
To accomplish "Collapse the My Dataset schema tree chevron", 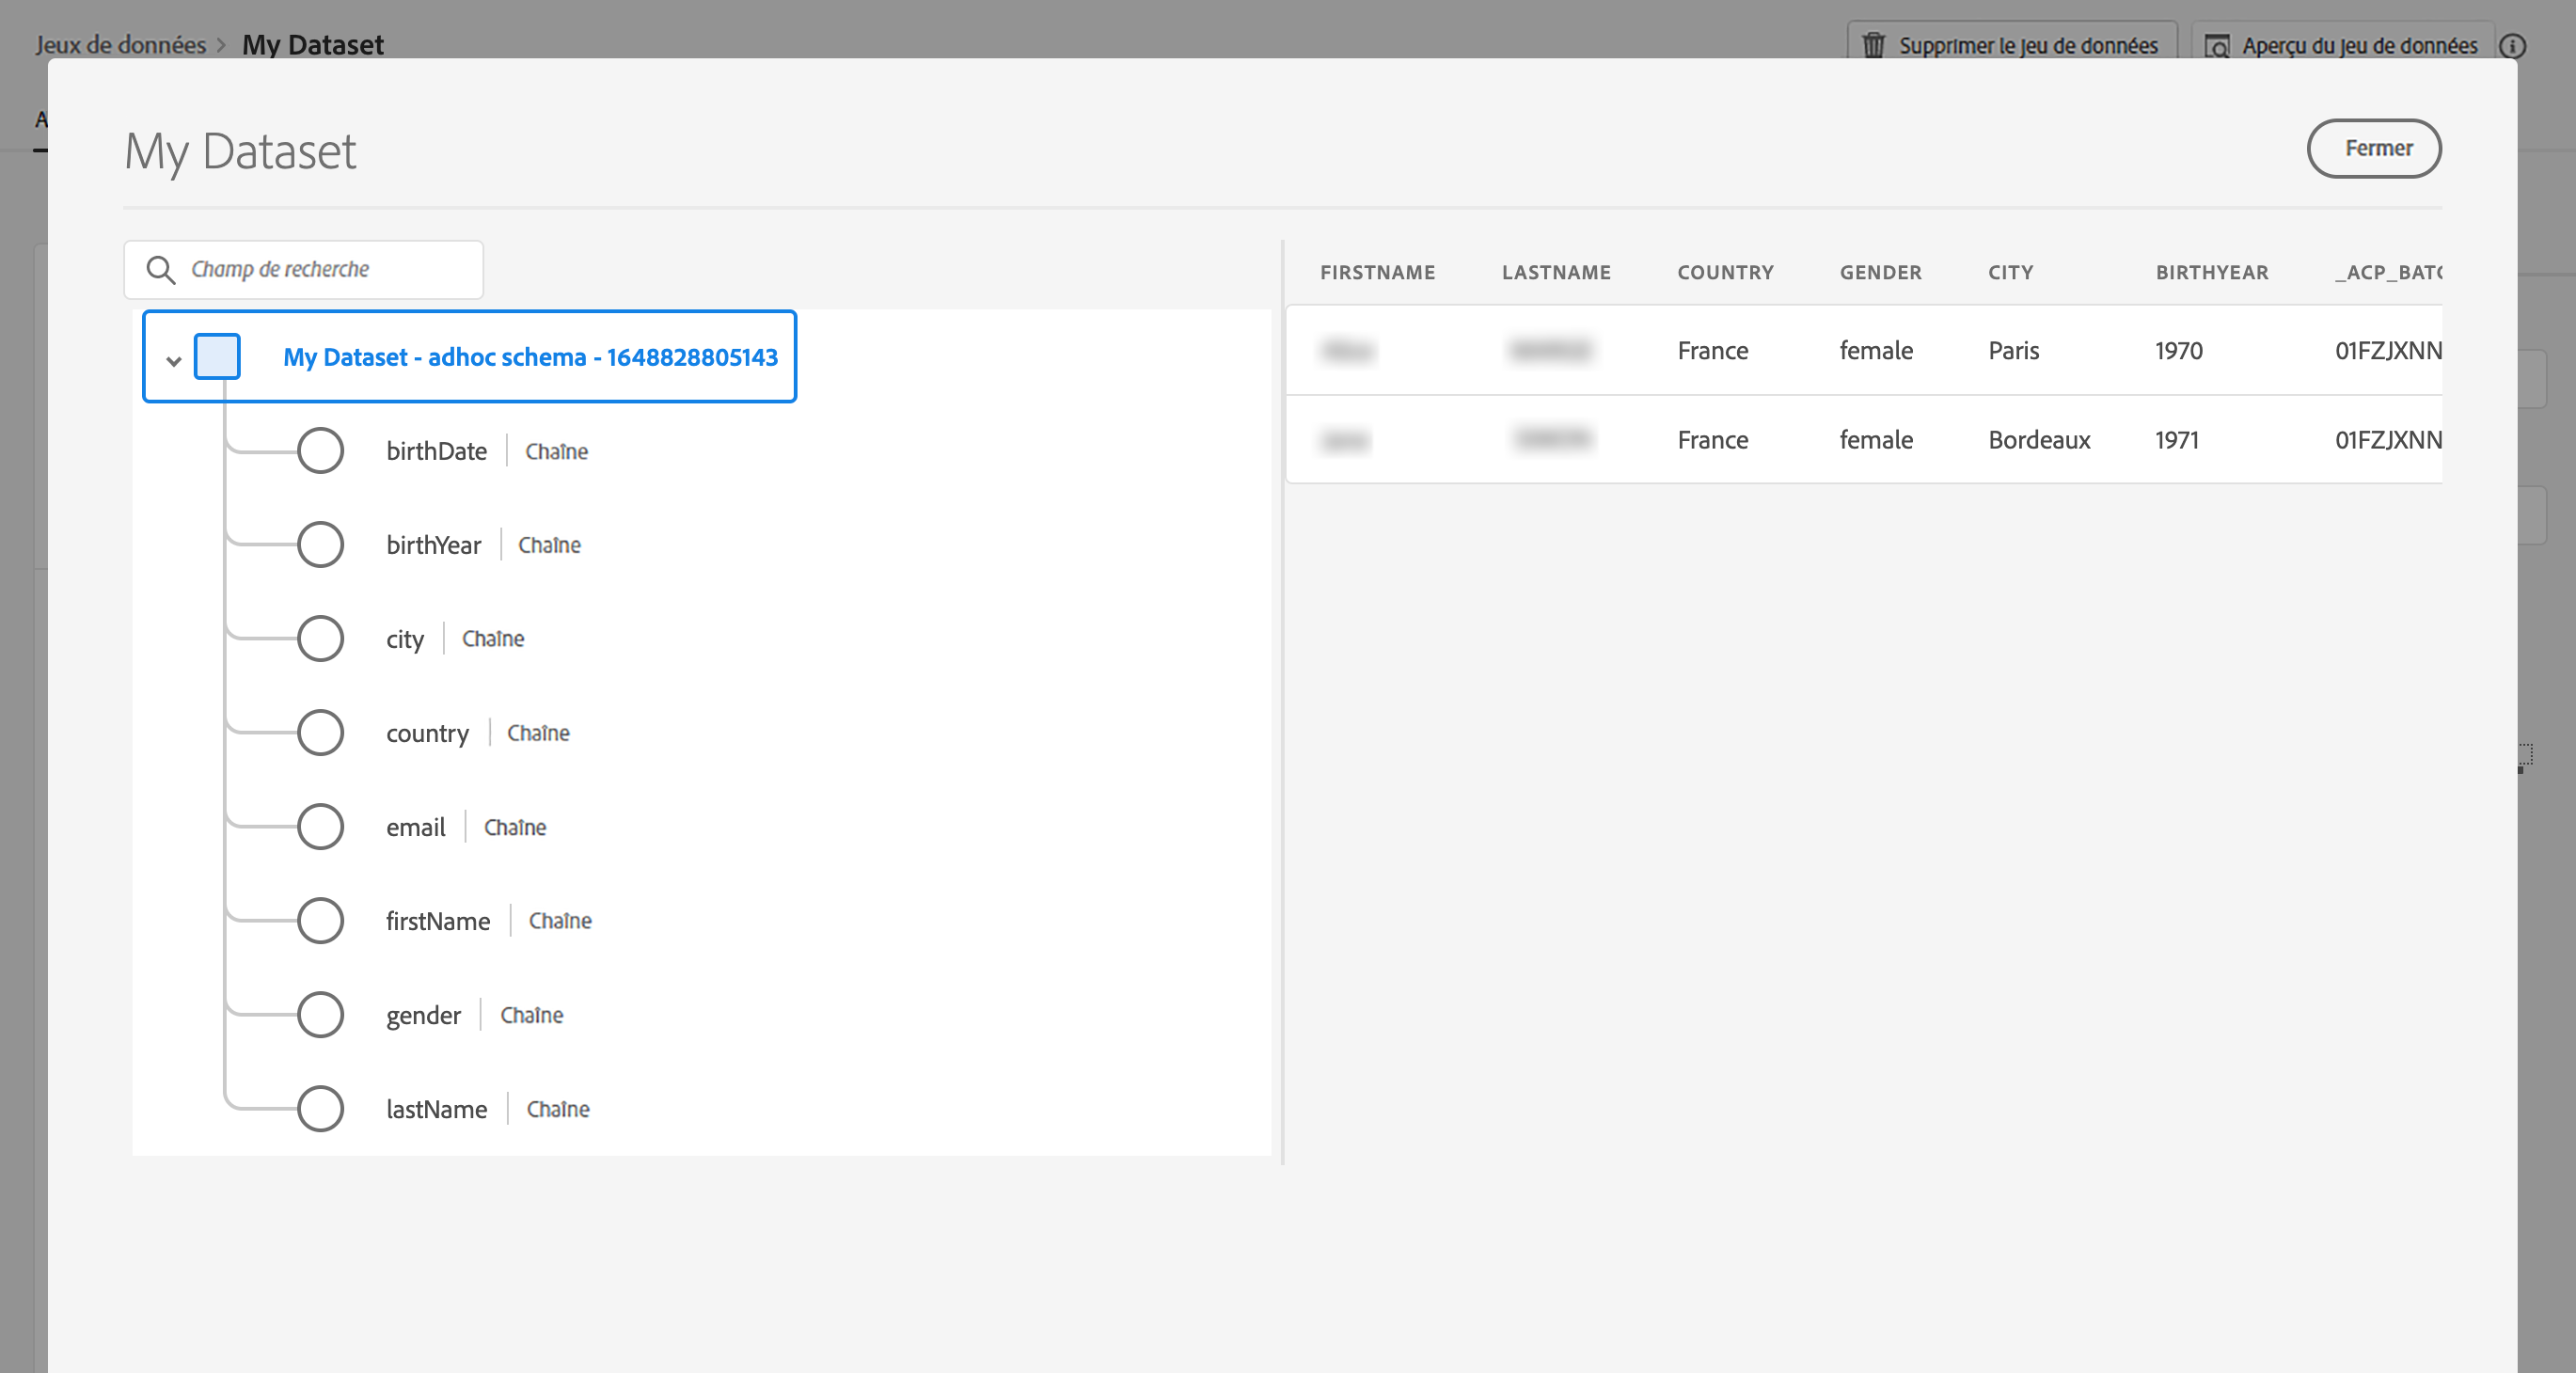I will coord(174,361).
